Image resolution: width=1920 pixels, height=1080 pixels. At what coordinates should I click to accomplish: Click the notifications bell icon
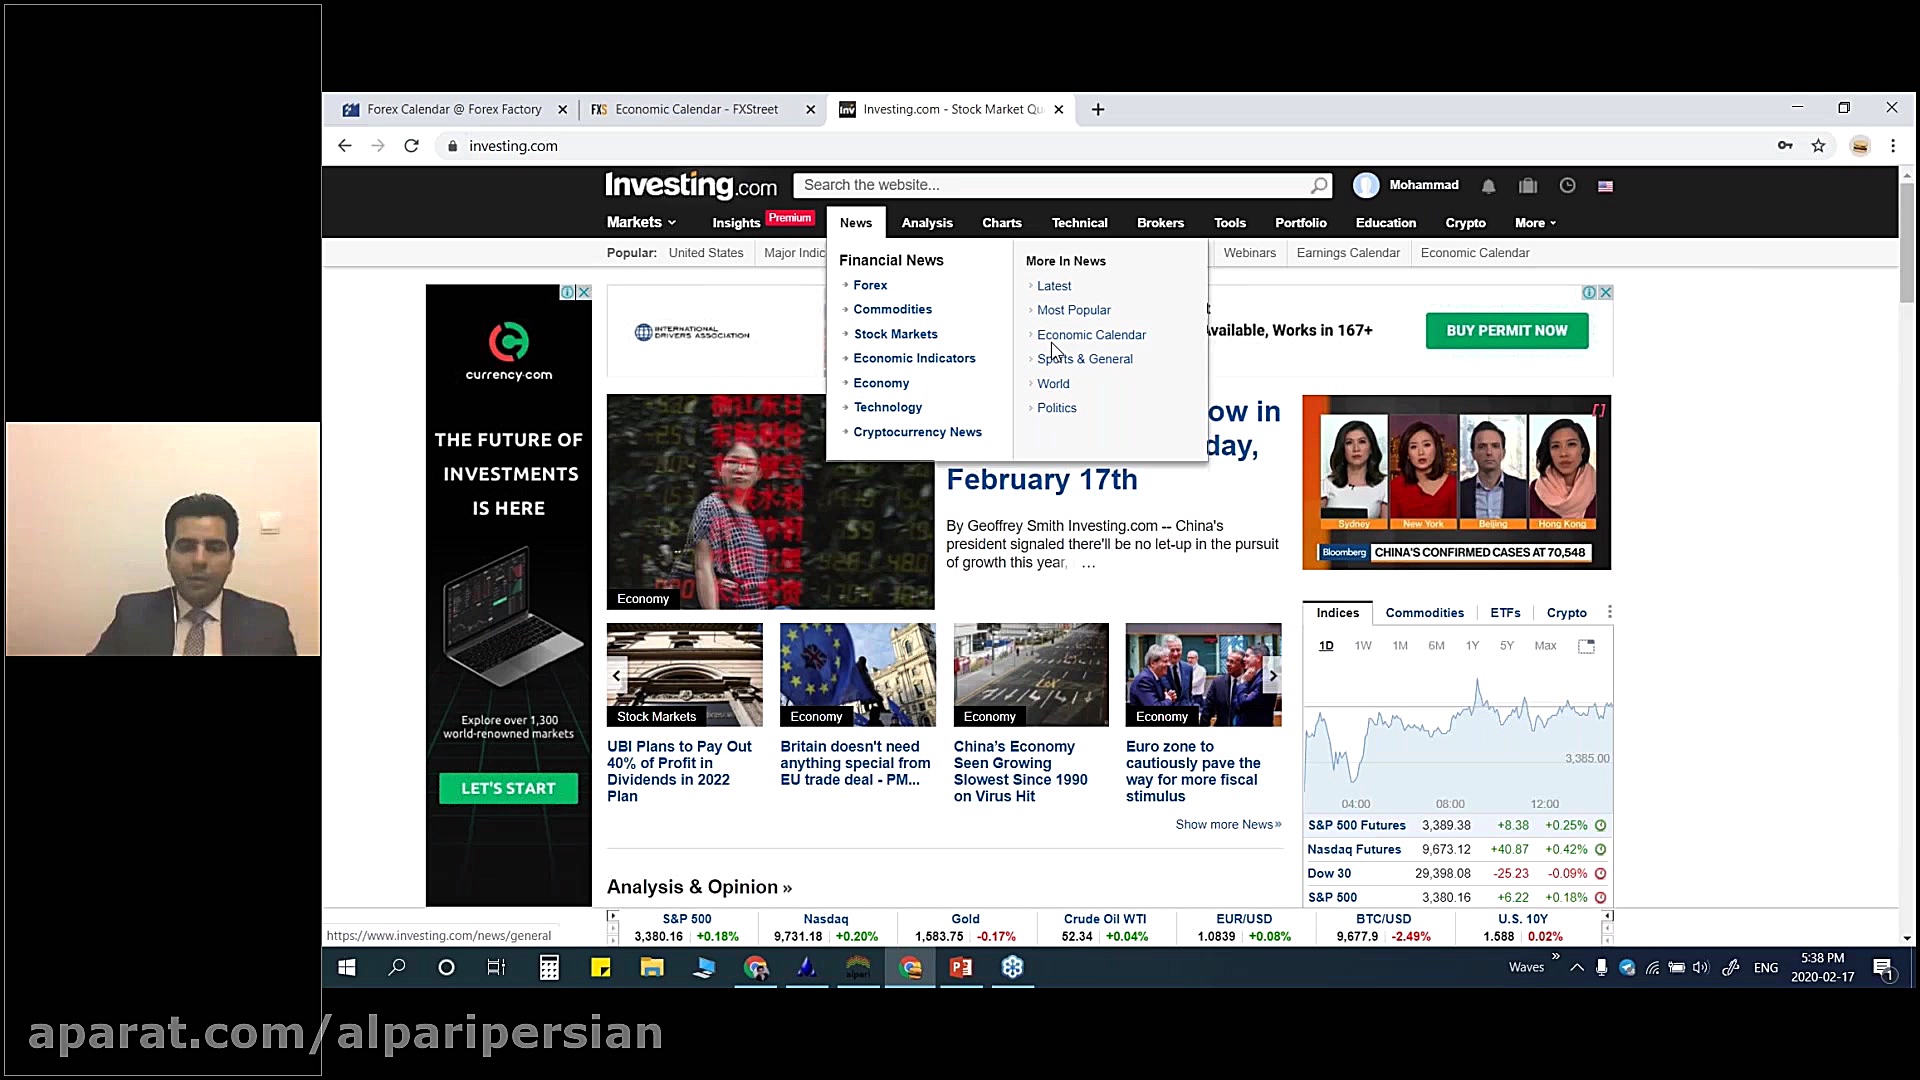tap(1488, 186)
